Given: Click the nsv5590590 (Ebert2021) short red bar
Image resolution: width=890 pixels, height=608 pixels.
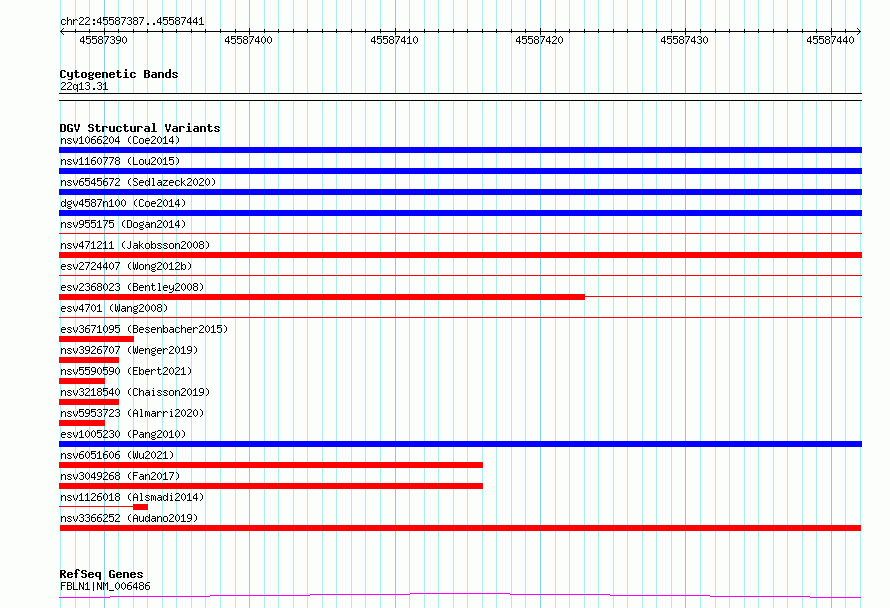Looking at the screenshot, I should tap(82, 381).
